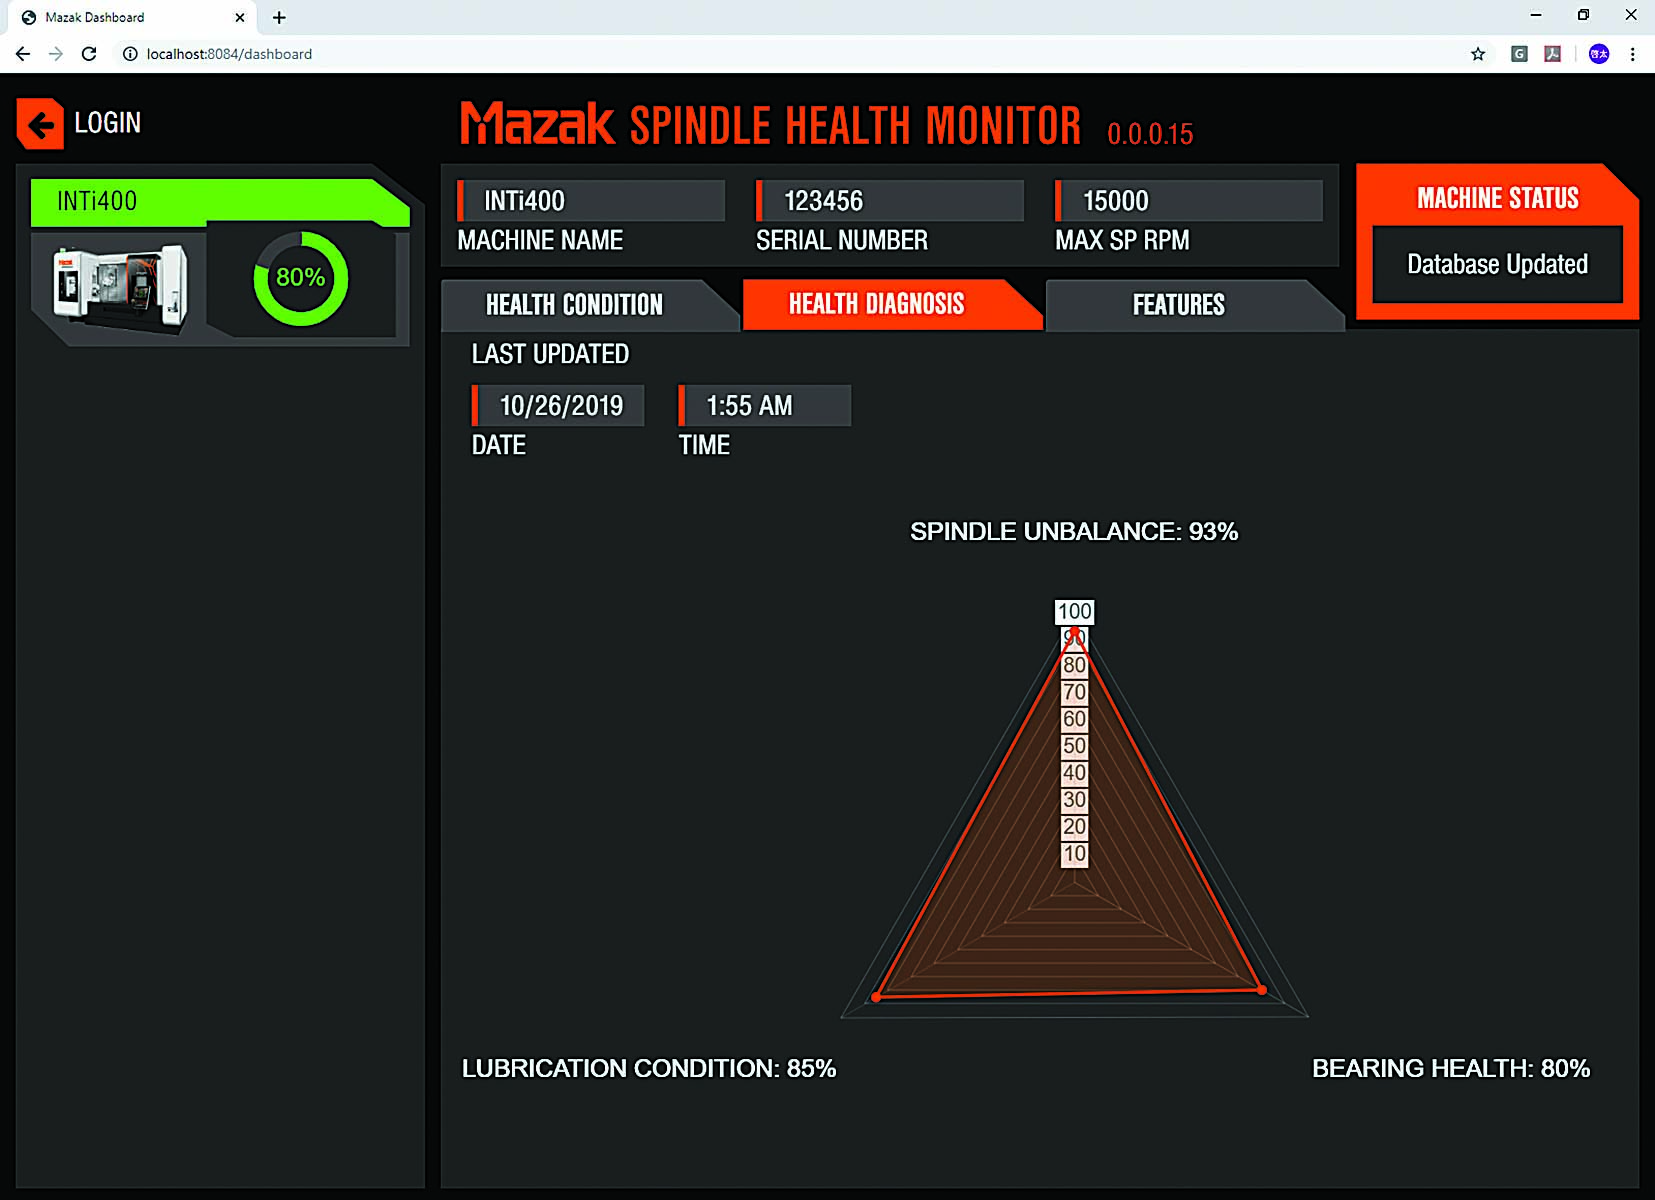Bookmark this page with the star icon
This screenshot has height=1200, width=1655.
pos(1478,54)
